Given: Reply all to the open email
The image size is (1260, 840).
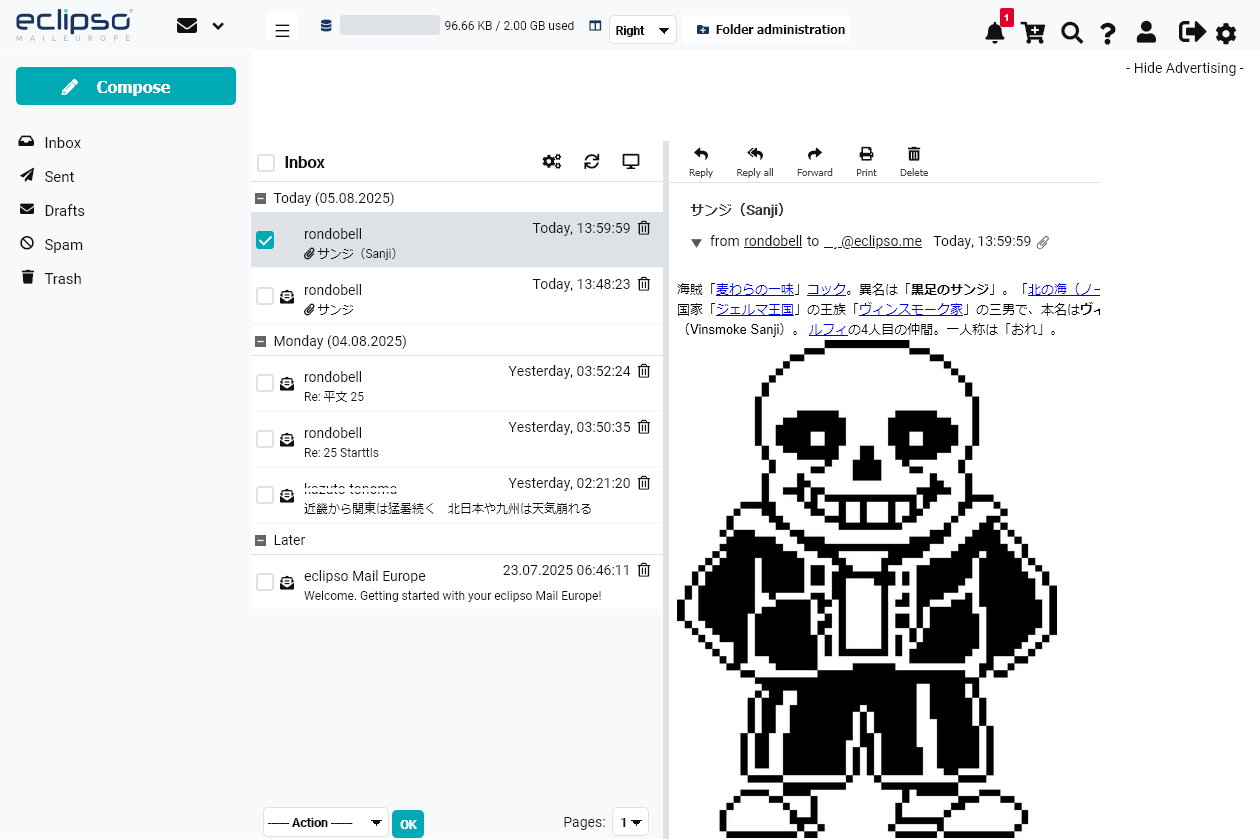Looking at the screenshot, I should 755,162.
